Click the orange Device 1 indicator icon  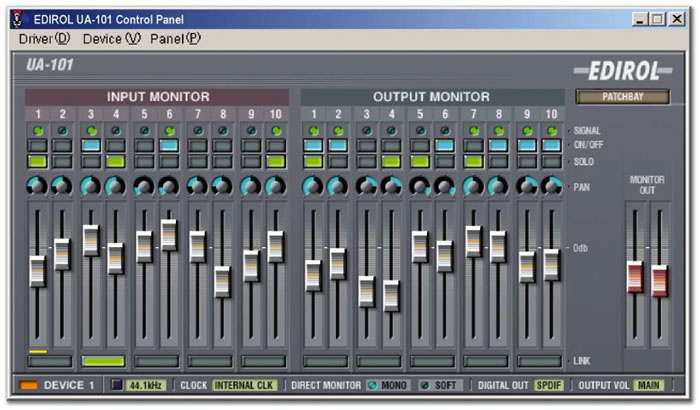coord(27,384)
